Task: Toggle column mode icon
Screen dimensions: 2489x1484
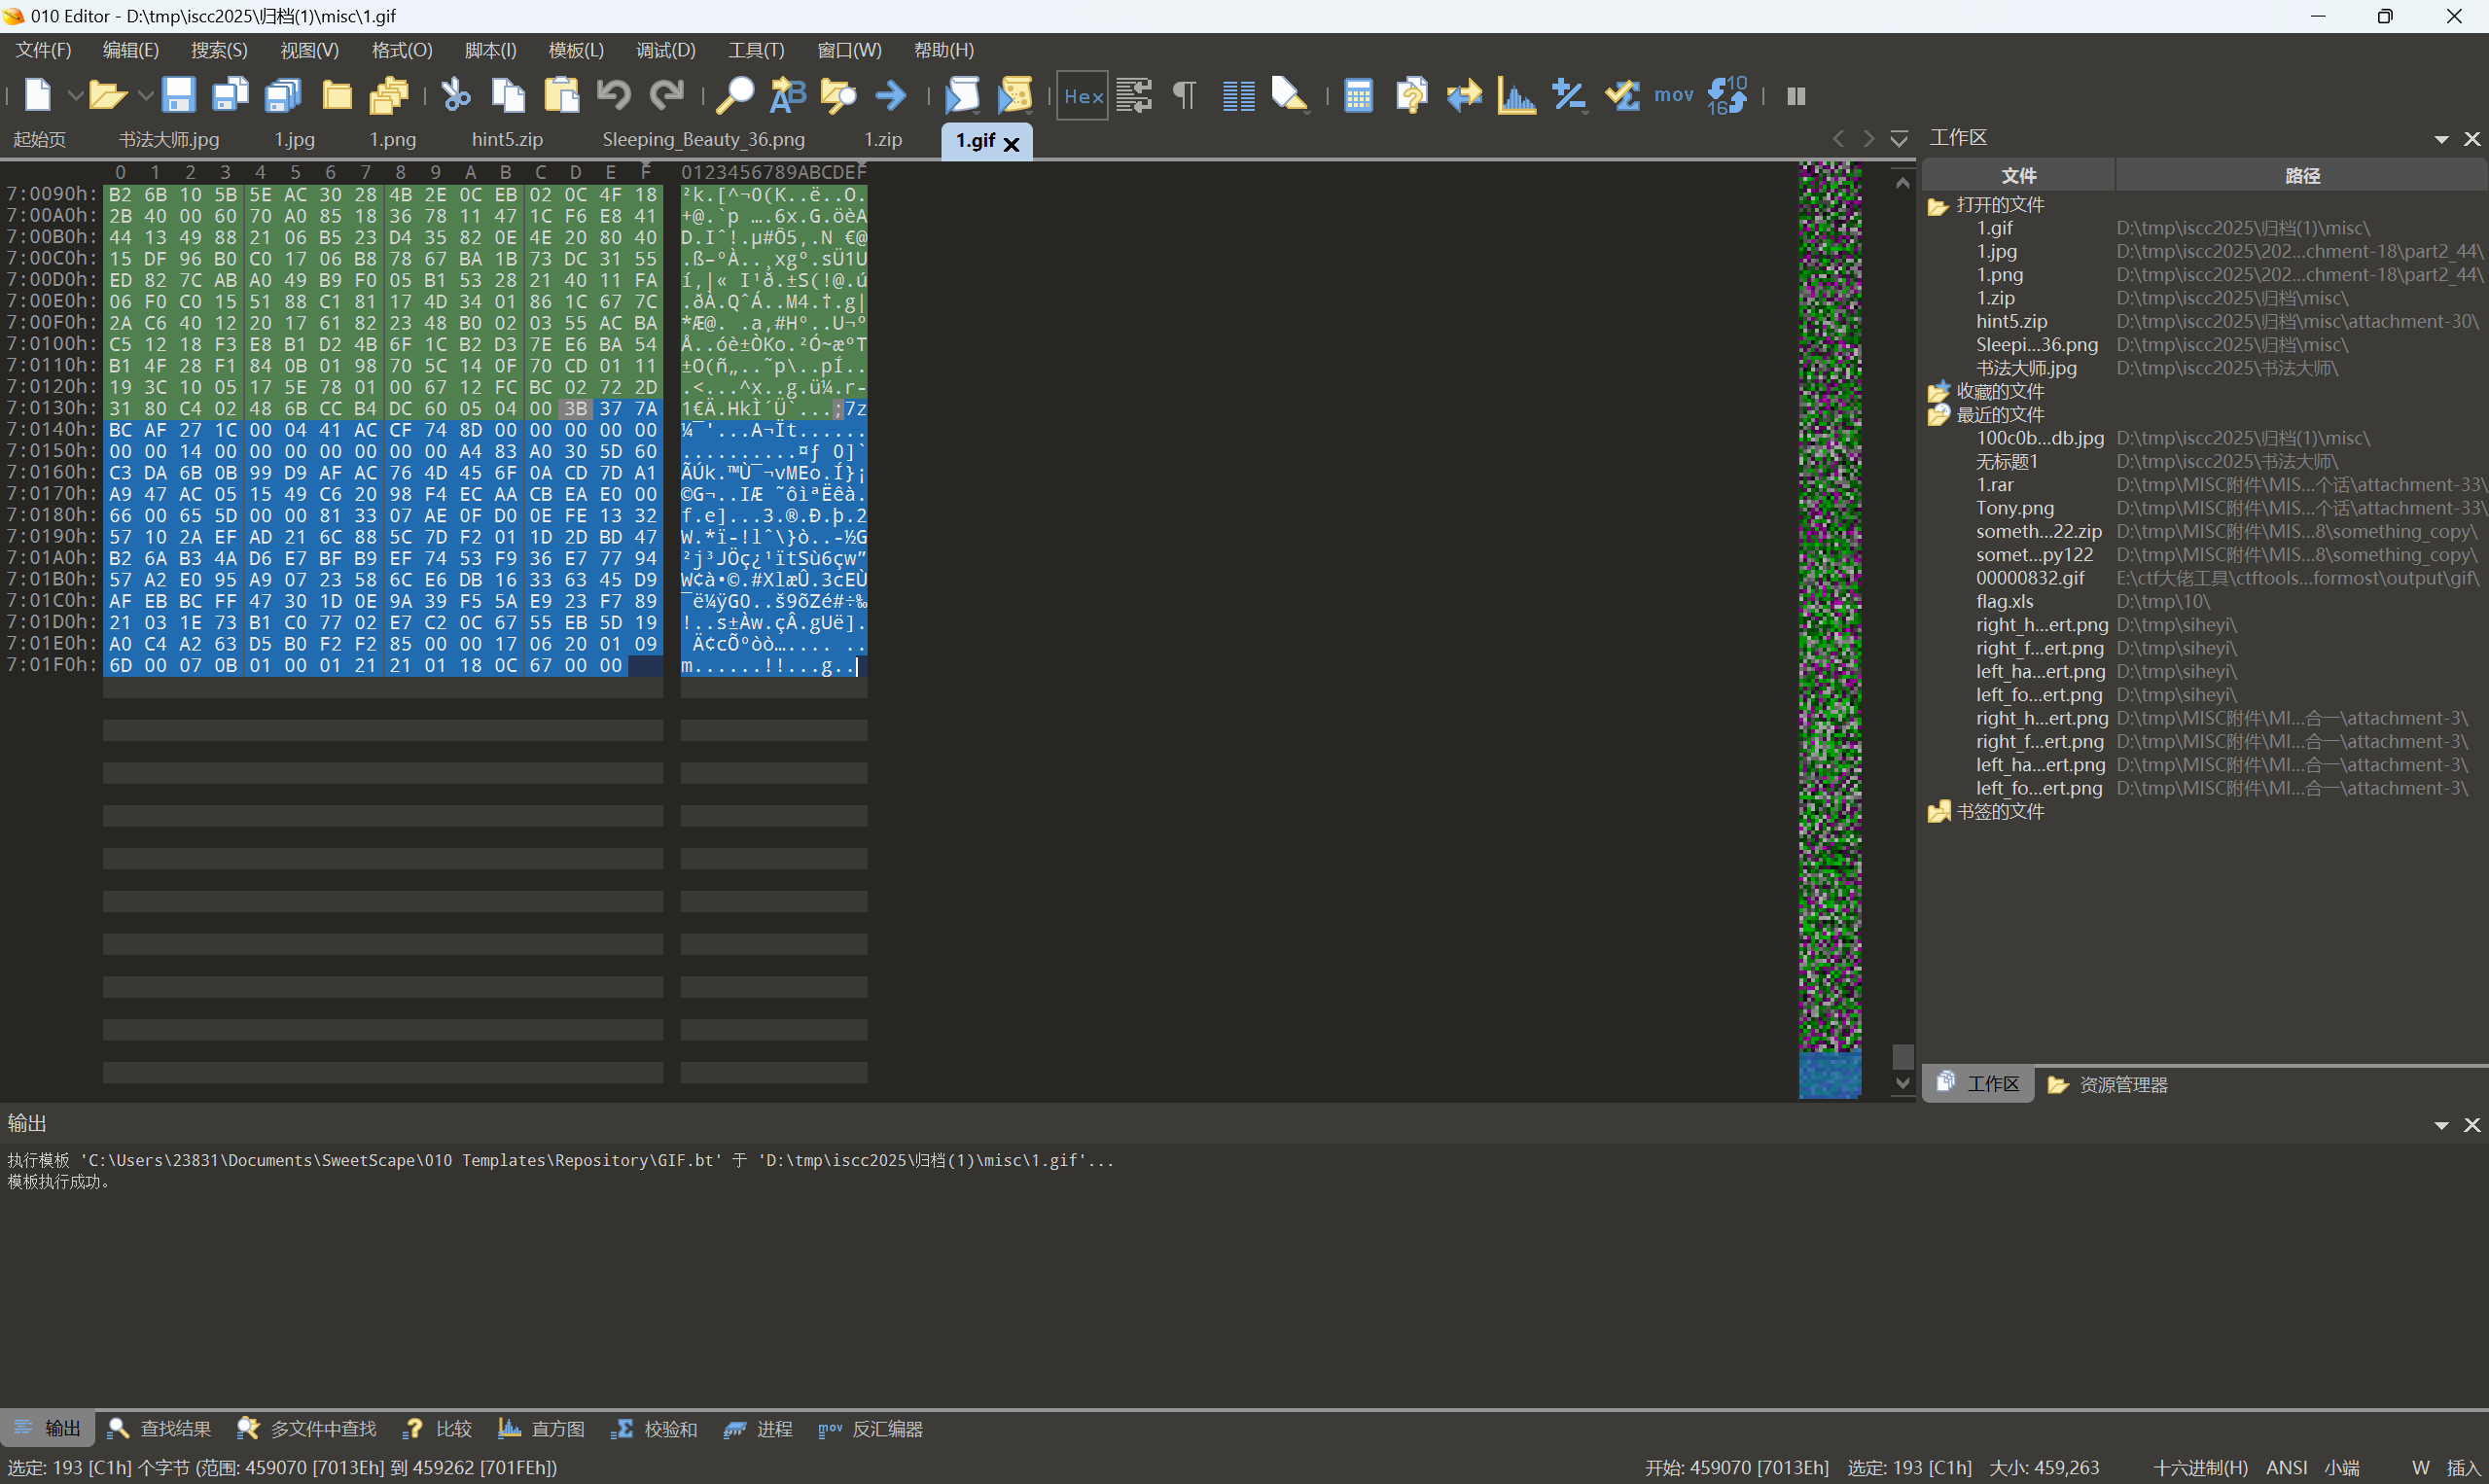Action: click(x=1238, y=95)
